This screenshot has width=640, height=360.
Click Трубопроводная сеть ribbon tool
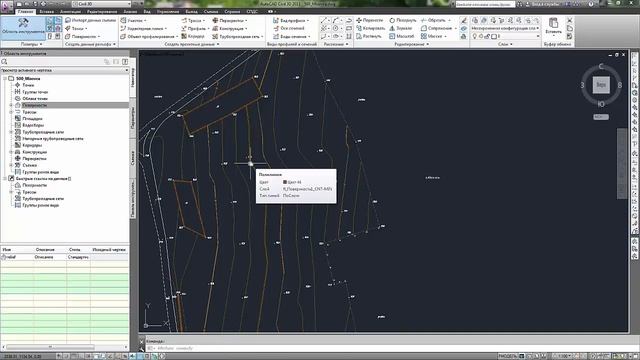pos(238,36)
